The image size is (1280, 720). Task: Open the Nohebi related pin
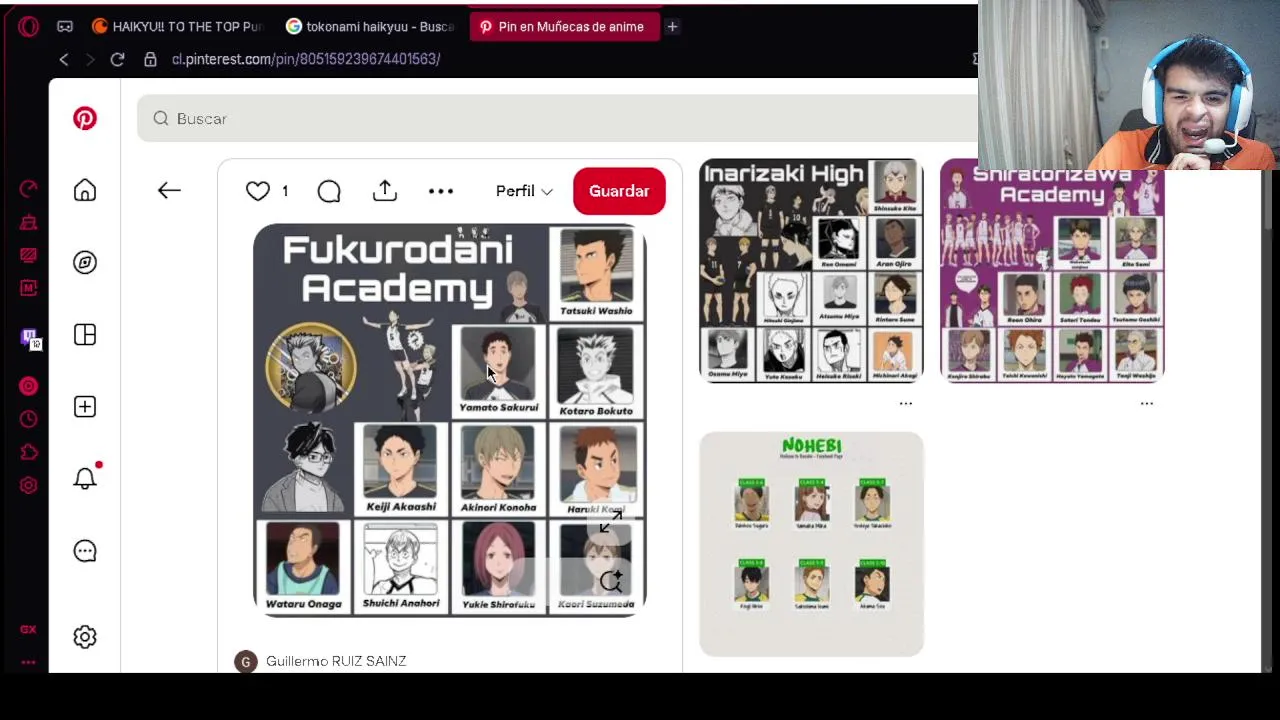tap(811, 544)
